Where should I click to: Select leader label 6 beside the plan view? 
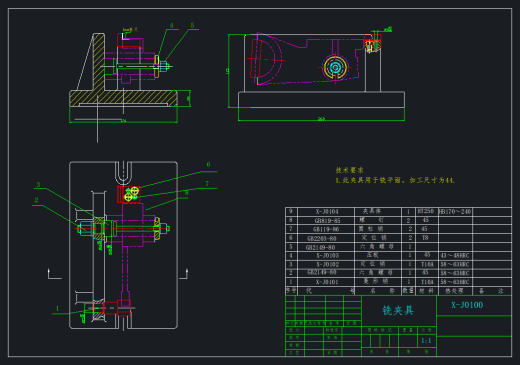tap(208, 165)
